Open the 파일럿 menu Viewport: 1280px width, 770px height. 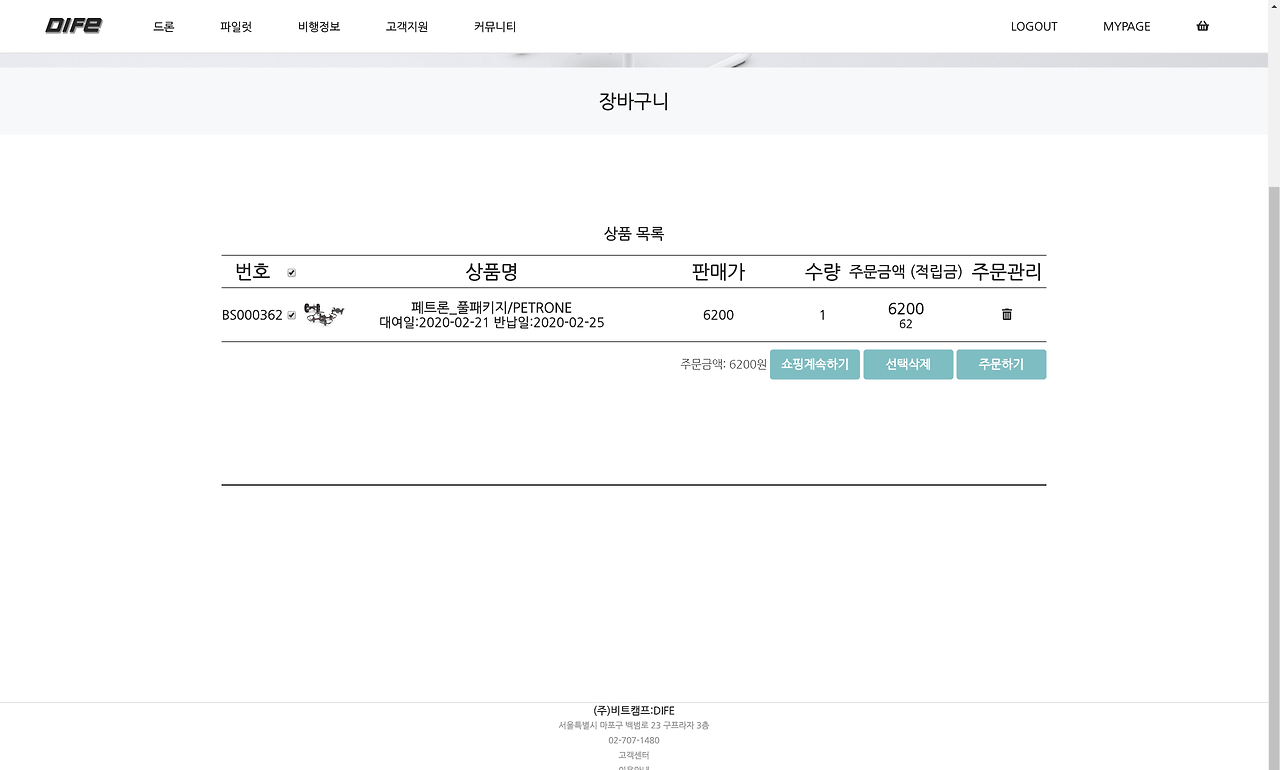(x=236, y=27)
